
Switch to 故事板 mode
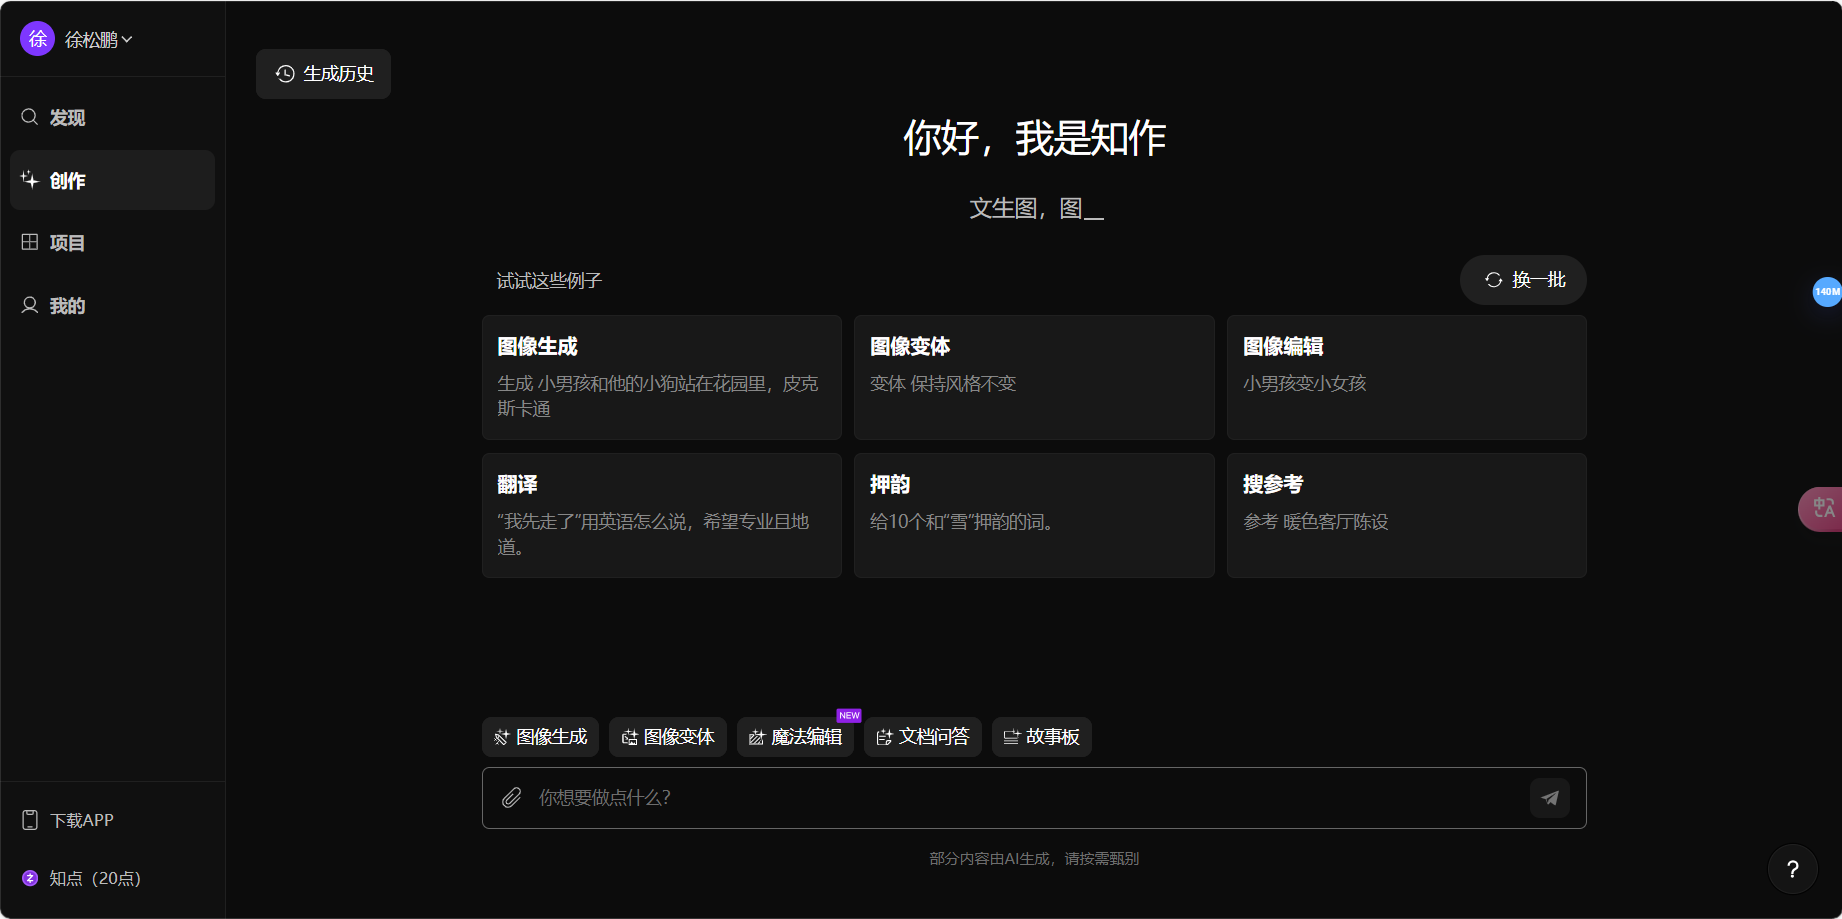click(1041, 737)
